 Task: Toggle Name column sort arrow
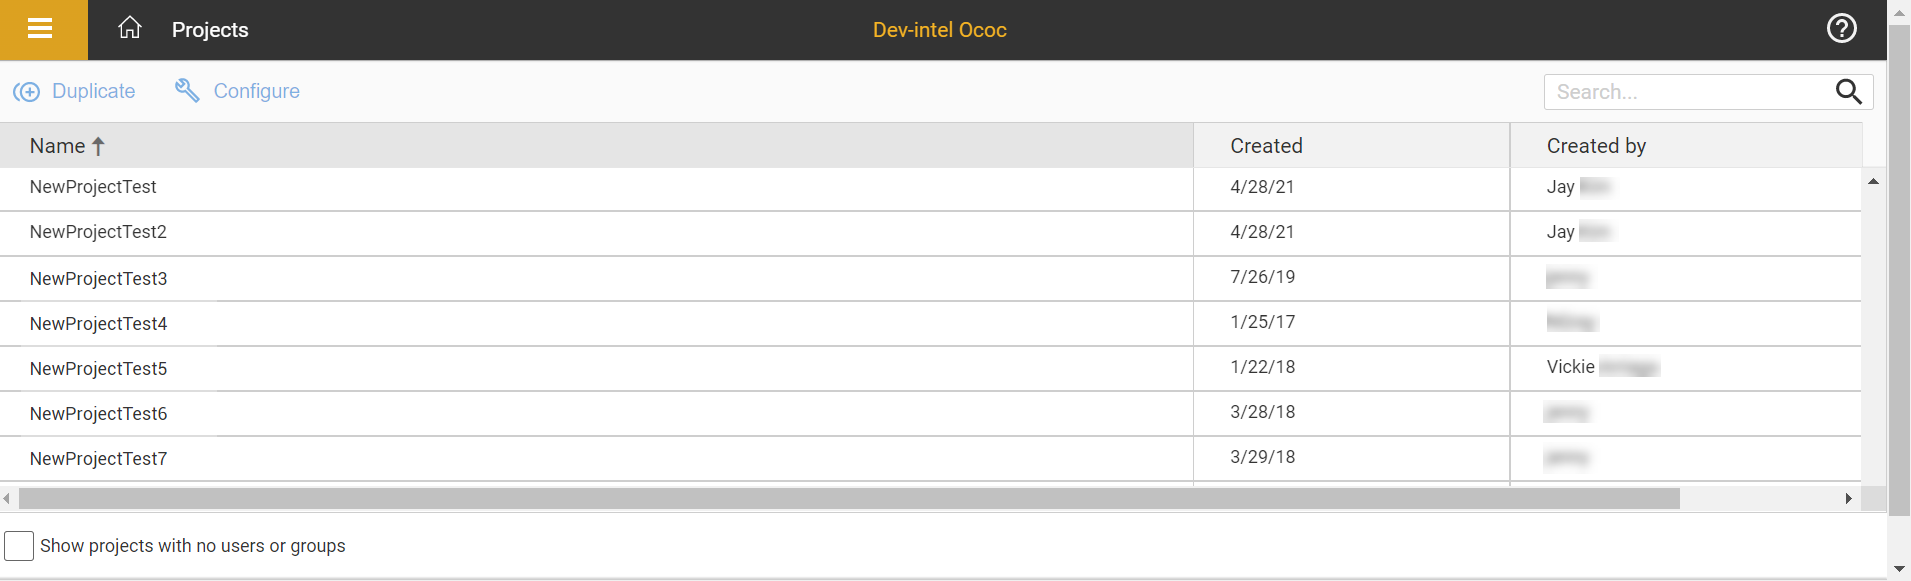click(x=98, y=146)
